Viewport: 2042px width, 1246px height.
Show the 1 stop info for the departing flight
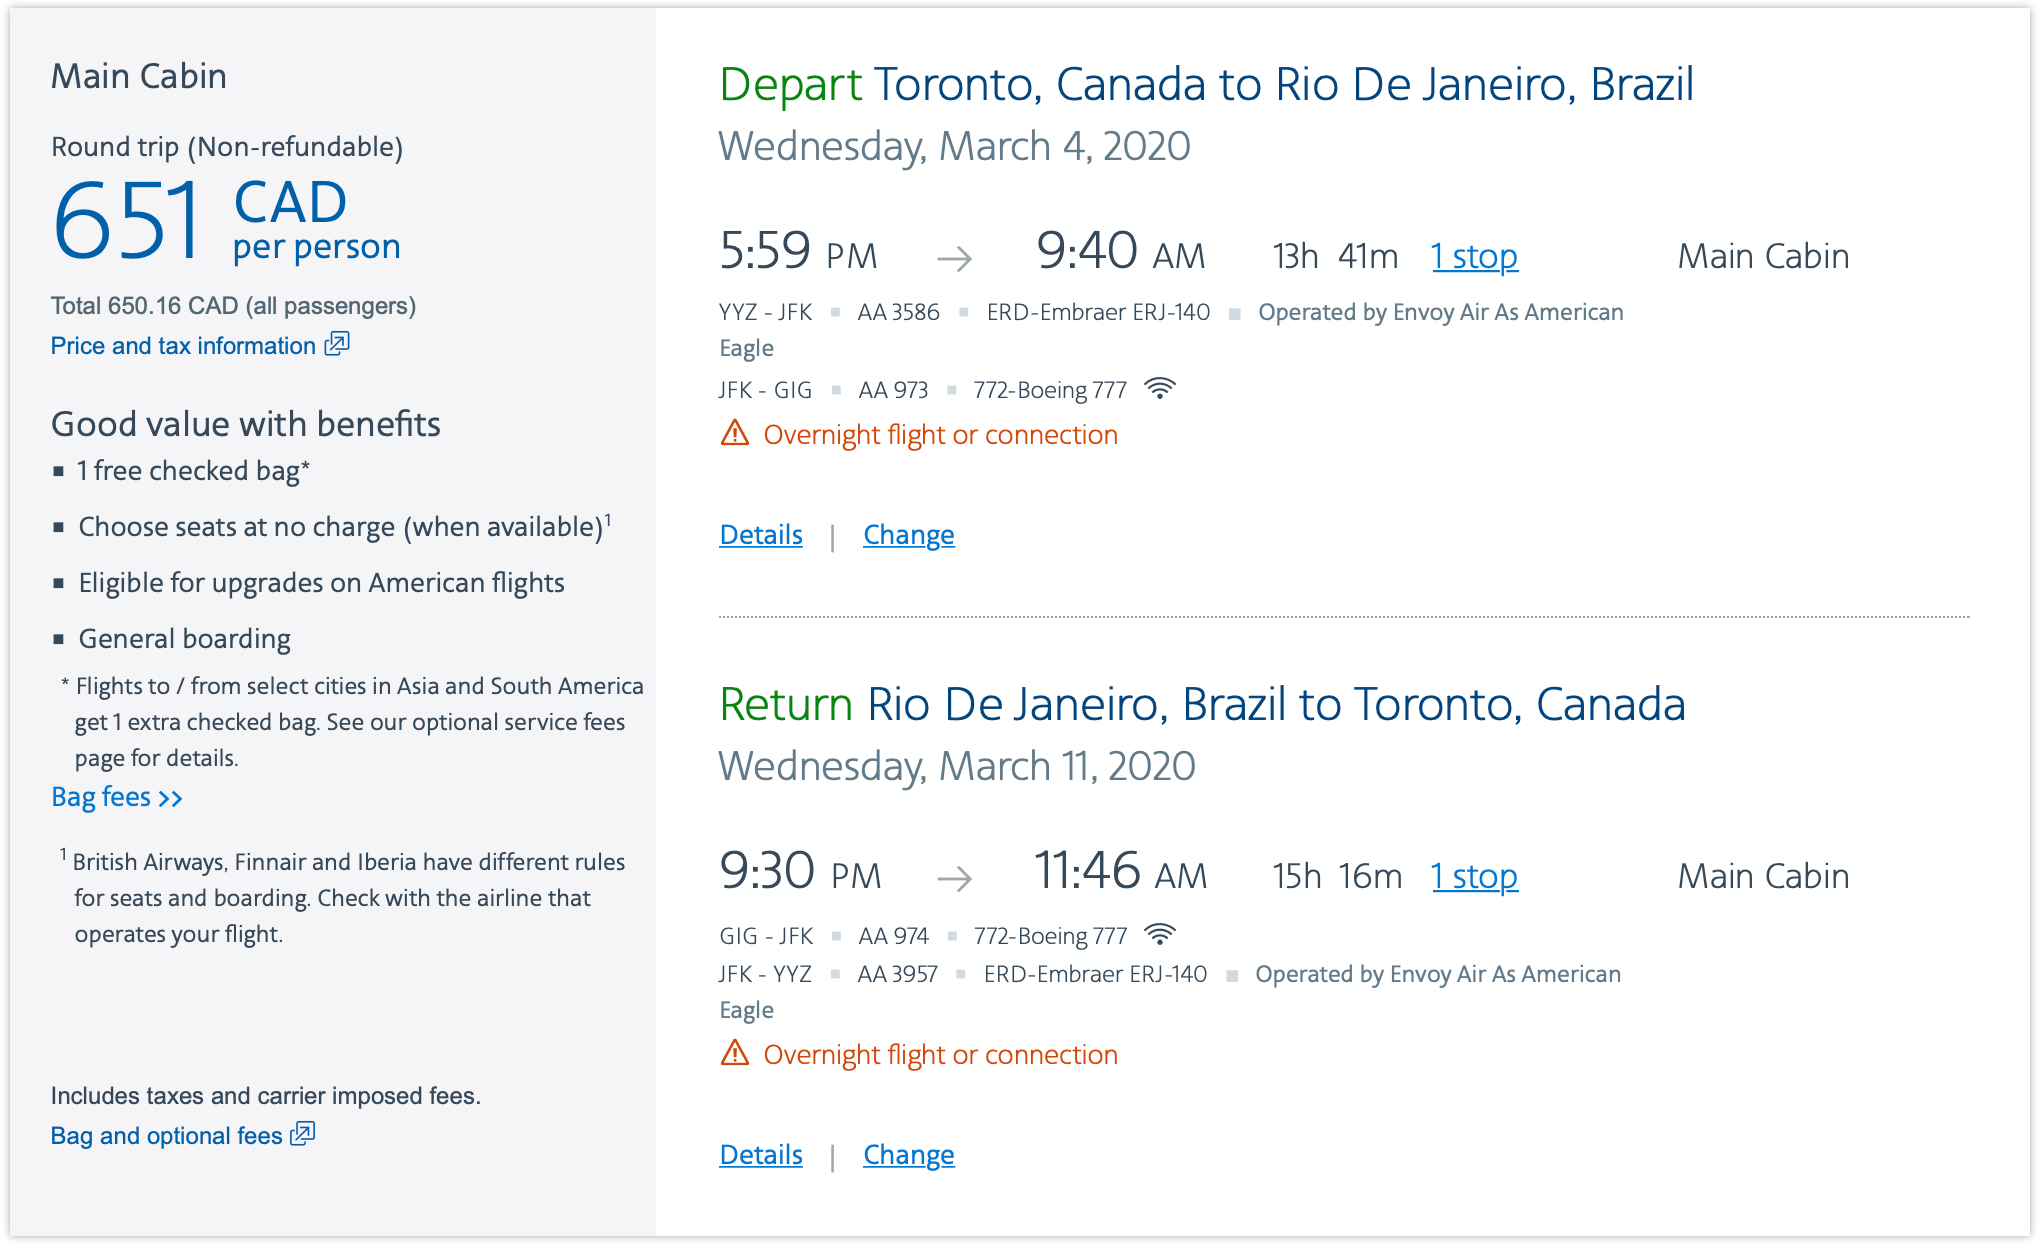tap(1474, 257)
